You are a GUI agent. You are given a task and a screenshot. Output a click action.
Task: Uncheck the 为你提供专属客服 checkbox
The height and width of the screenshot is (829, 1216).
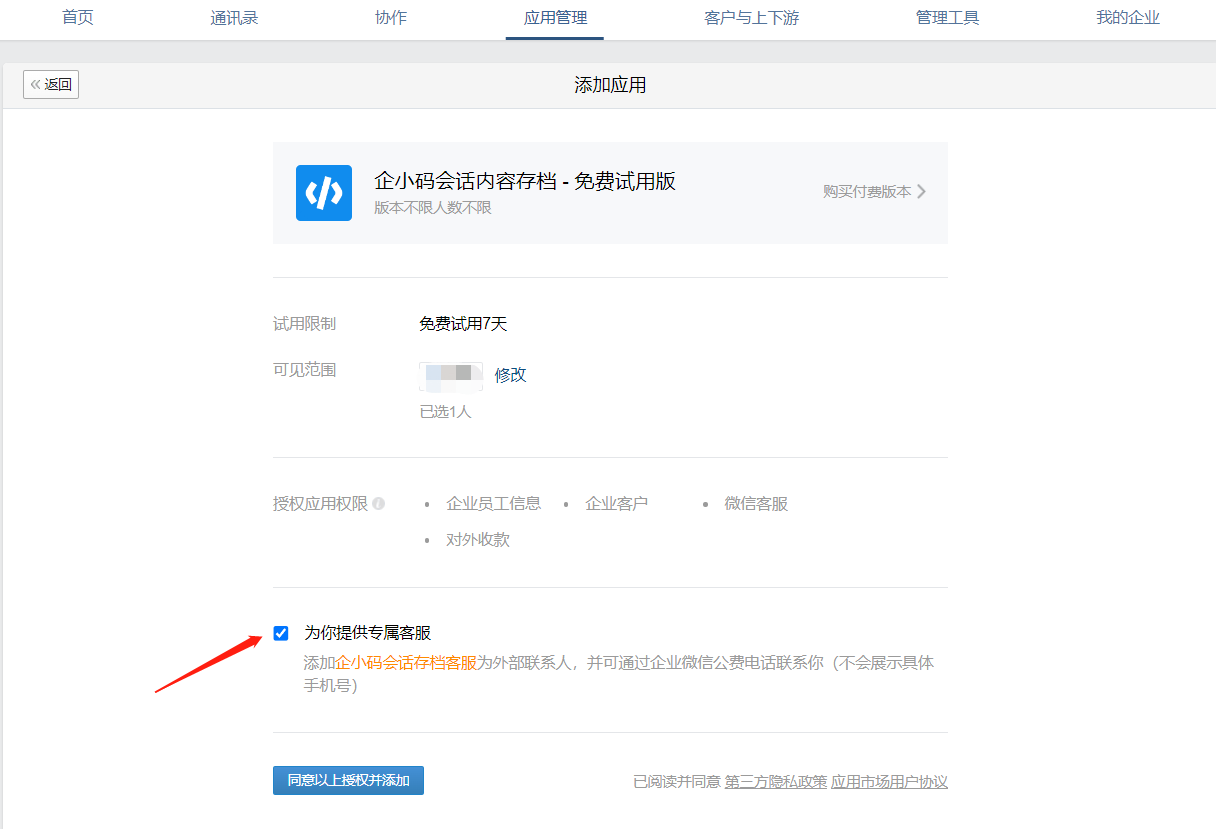click(x=281, y=633)
